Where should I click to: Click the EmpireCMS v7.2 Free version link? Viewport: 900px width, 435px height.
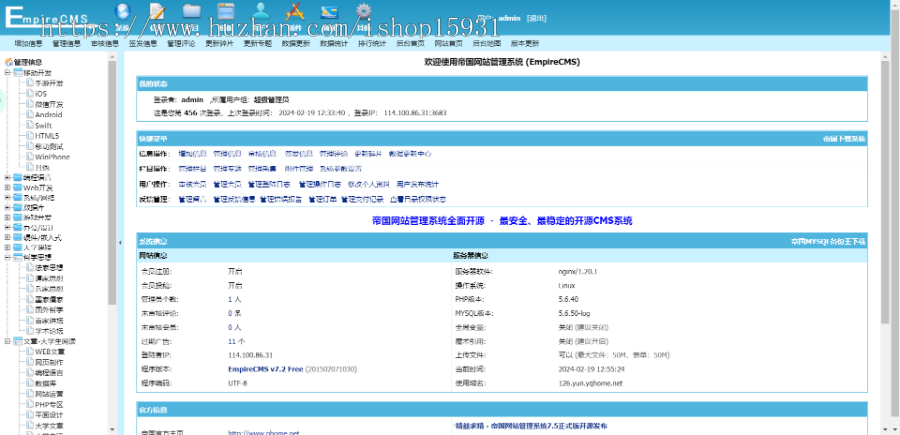tap(265, 369)
